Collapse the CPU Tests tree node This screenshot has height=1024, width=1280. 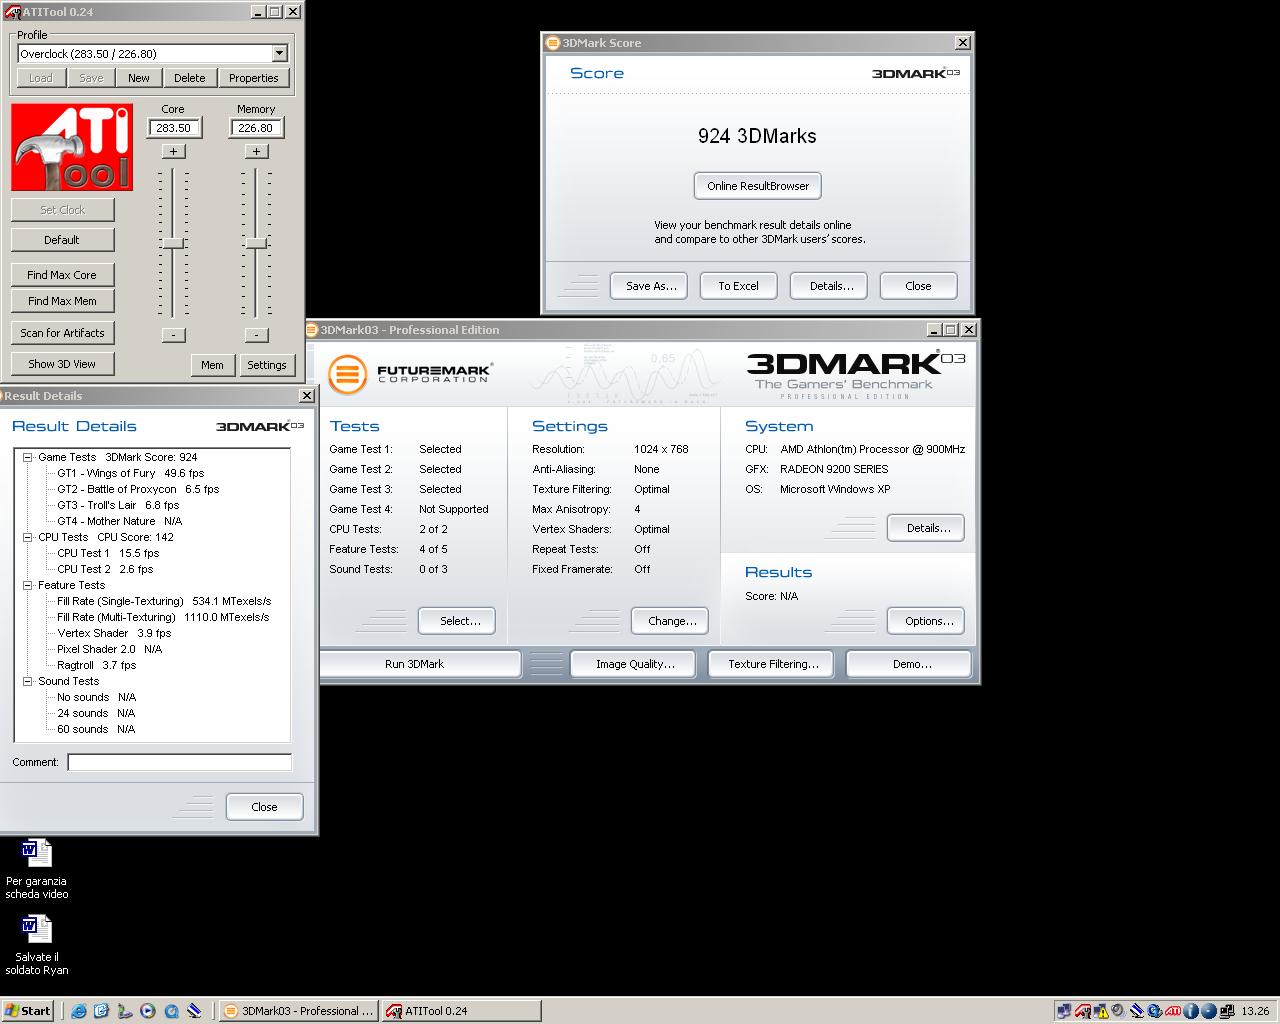point(28,537)
